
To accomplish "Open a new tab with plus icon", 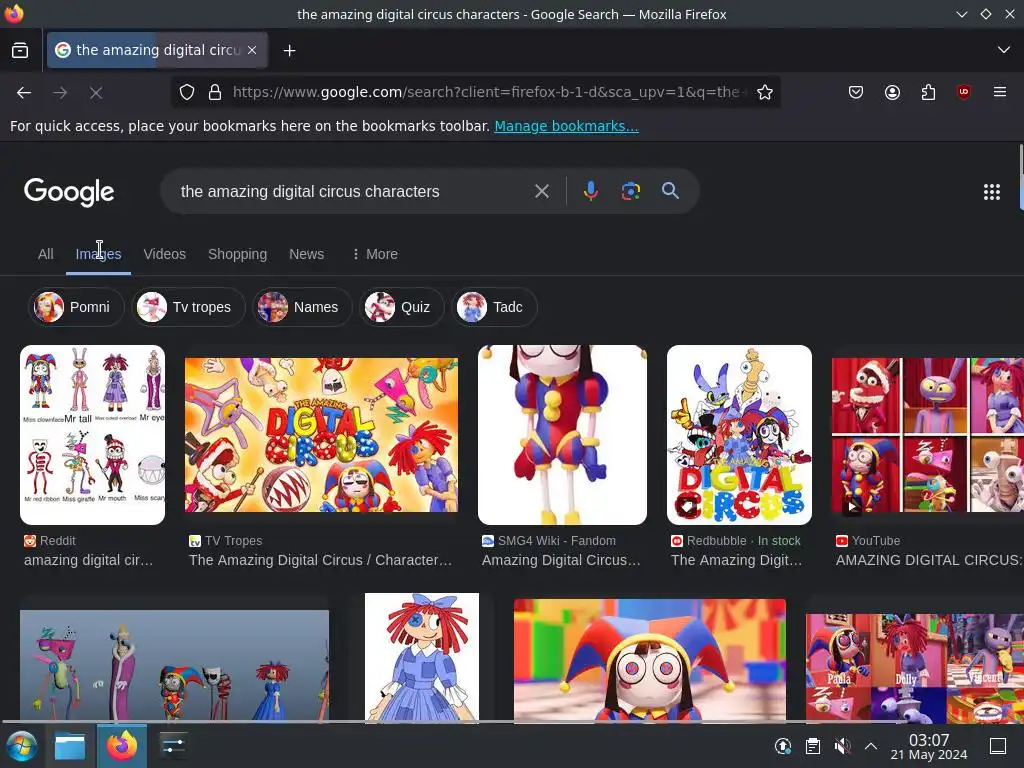I will [x=289, y=50].
